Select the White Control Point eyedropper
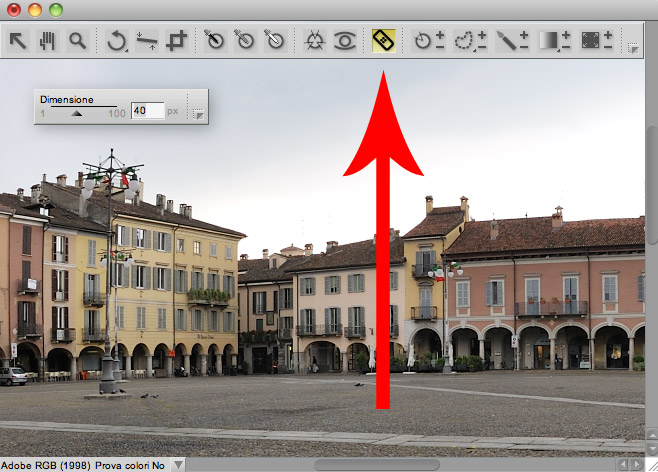This screenshot has width=658, height=472. [275, 41]
